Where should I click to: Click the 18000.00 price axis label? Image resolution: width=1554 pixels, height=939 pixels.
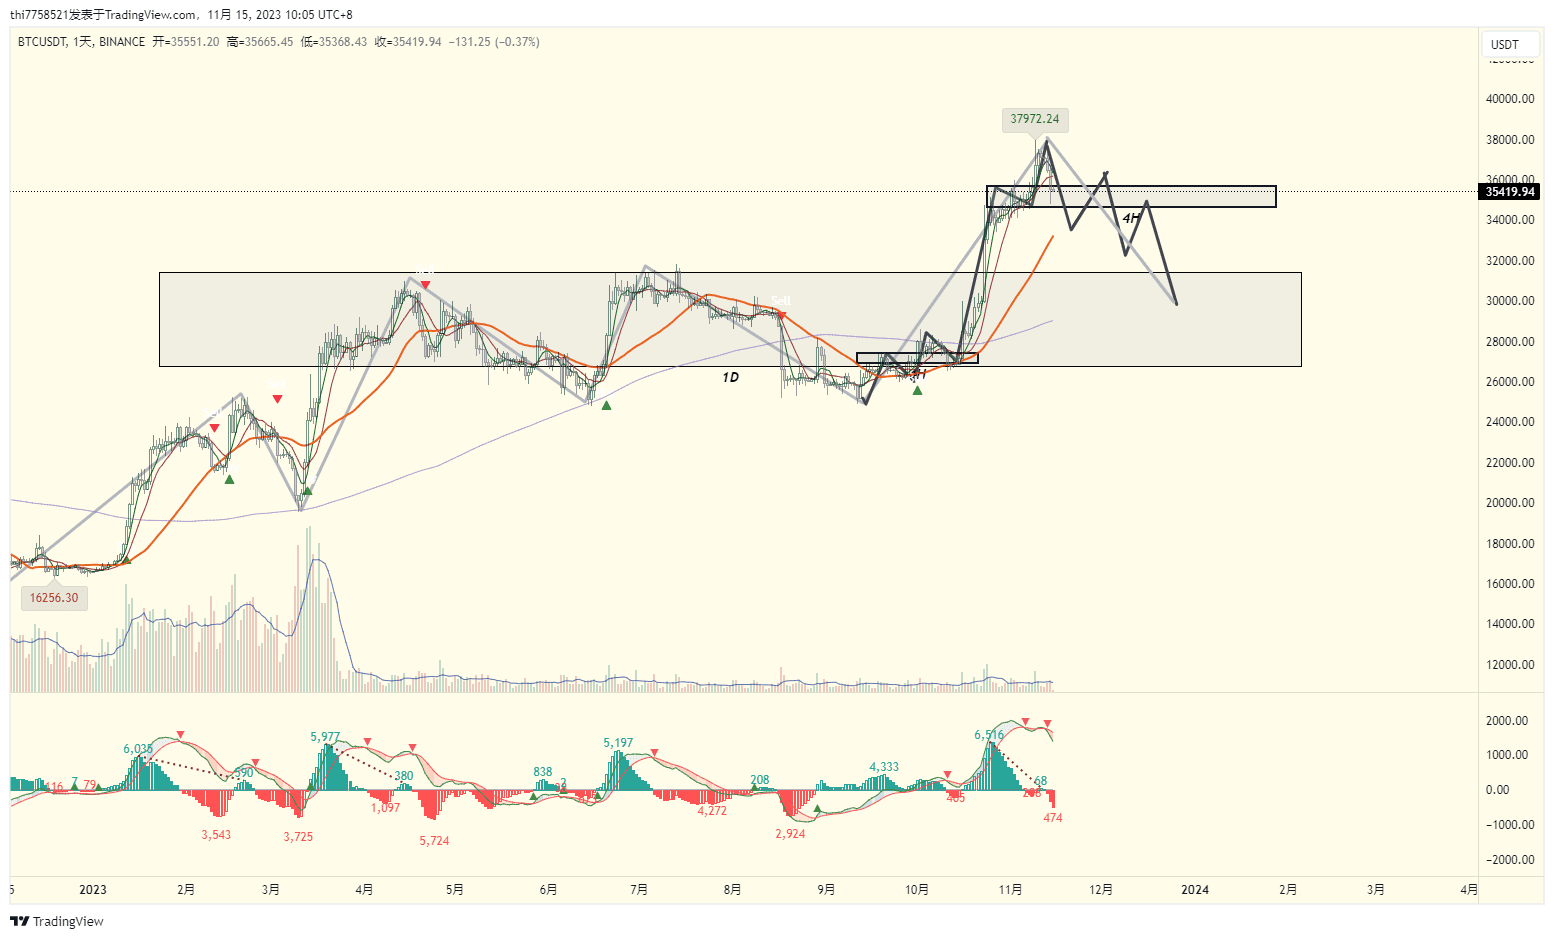(x=1510, y=544)
